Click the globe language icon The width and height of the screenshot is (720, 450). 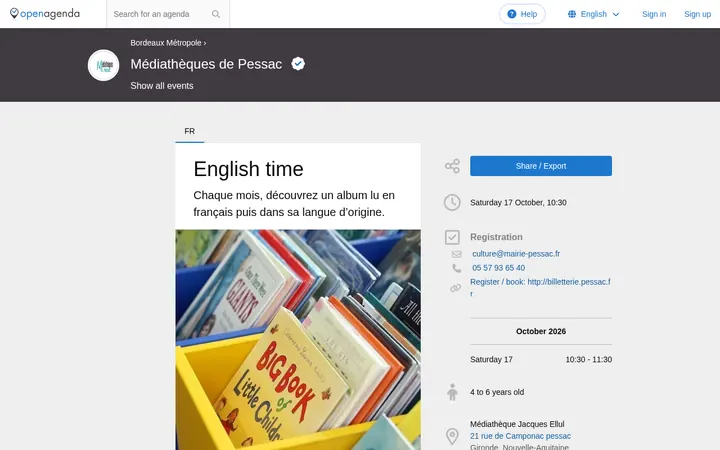click(x=572, y=14)
